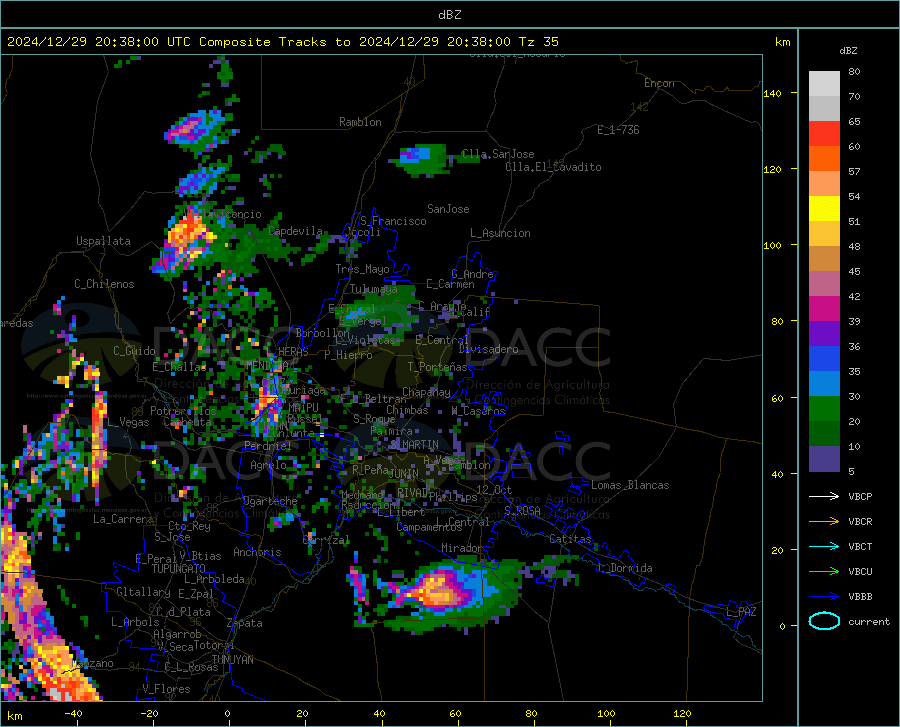Click the red 65 dBZ legend swatch
The width and height of the screenshot is (900, 727).
[824, 134]
